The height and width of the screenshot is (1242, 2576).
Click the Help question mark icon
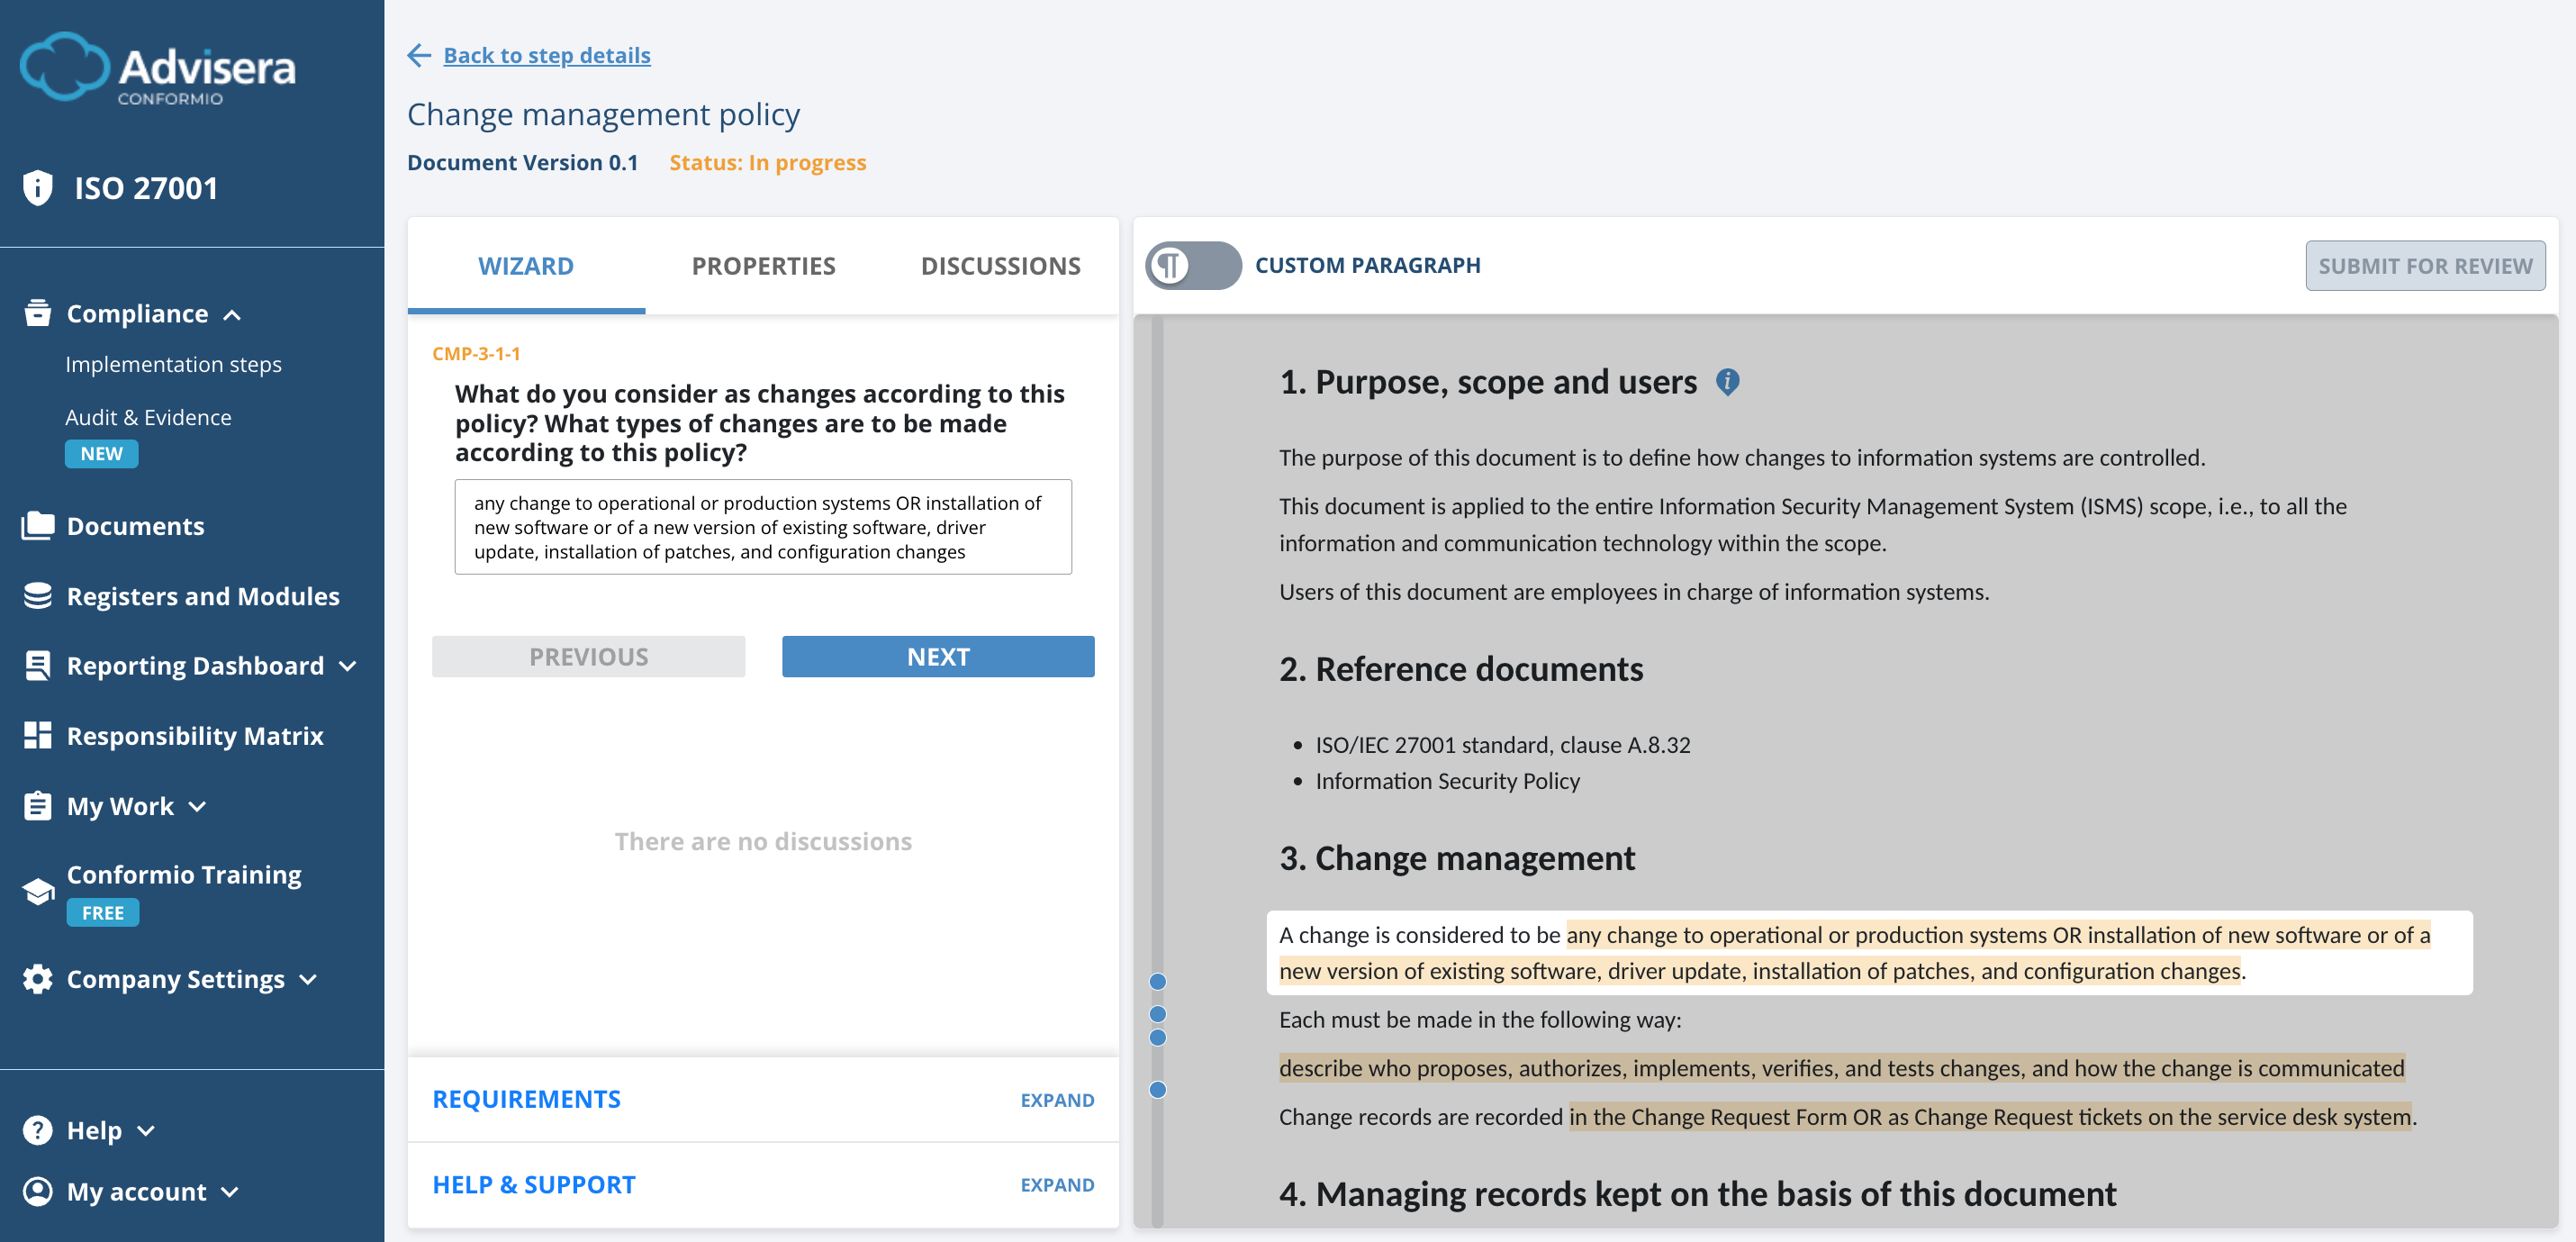(37, 1129)
